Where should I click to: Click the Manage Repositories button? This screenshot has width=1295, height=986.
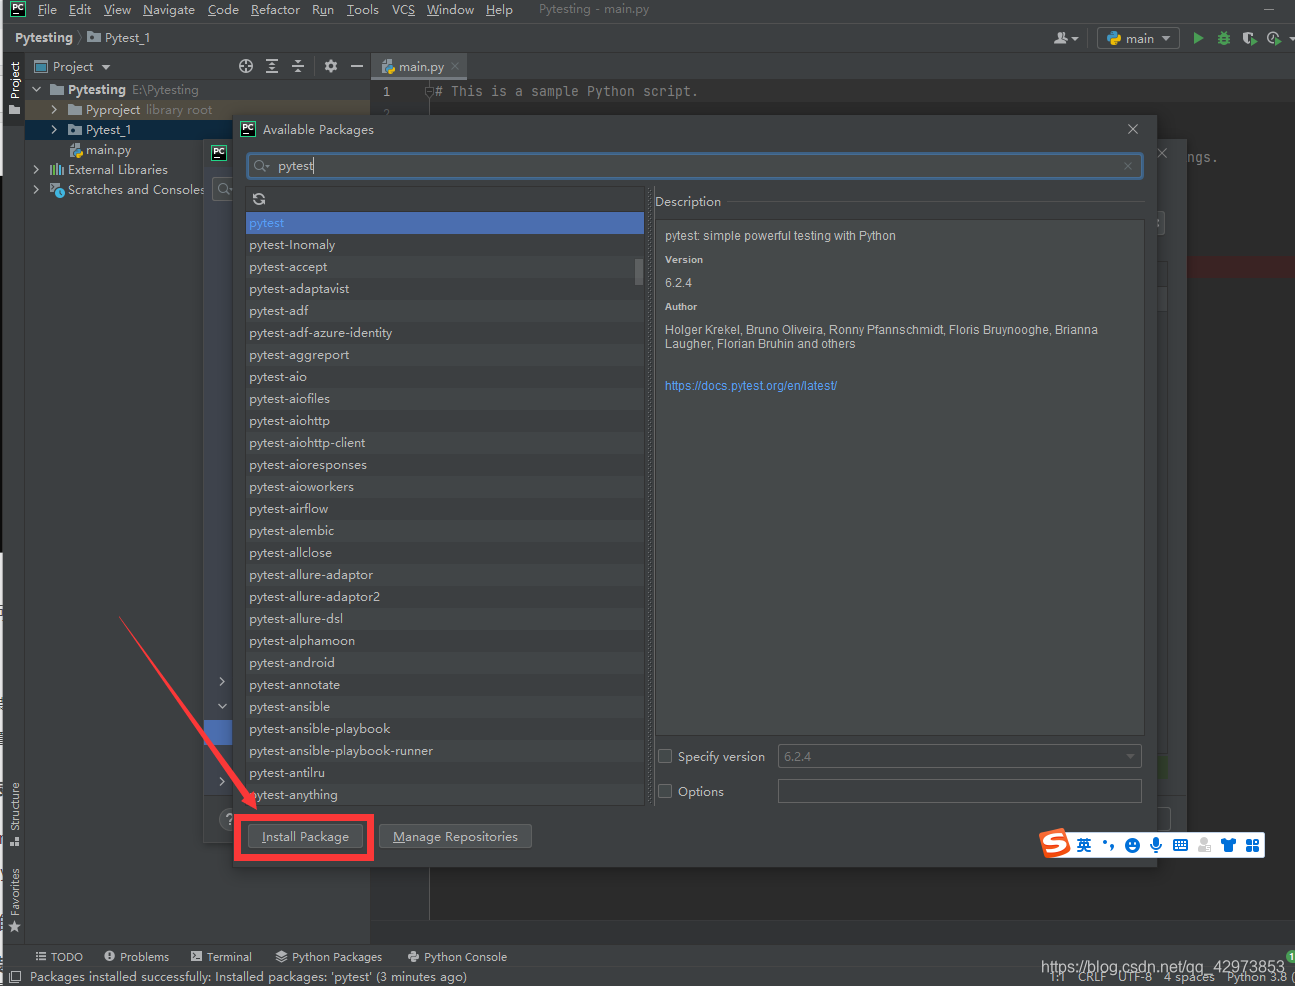coord(455,837)
